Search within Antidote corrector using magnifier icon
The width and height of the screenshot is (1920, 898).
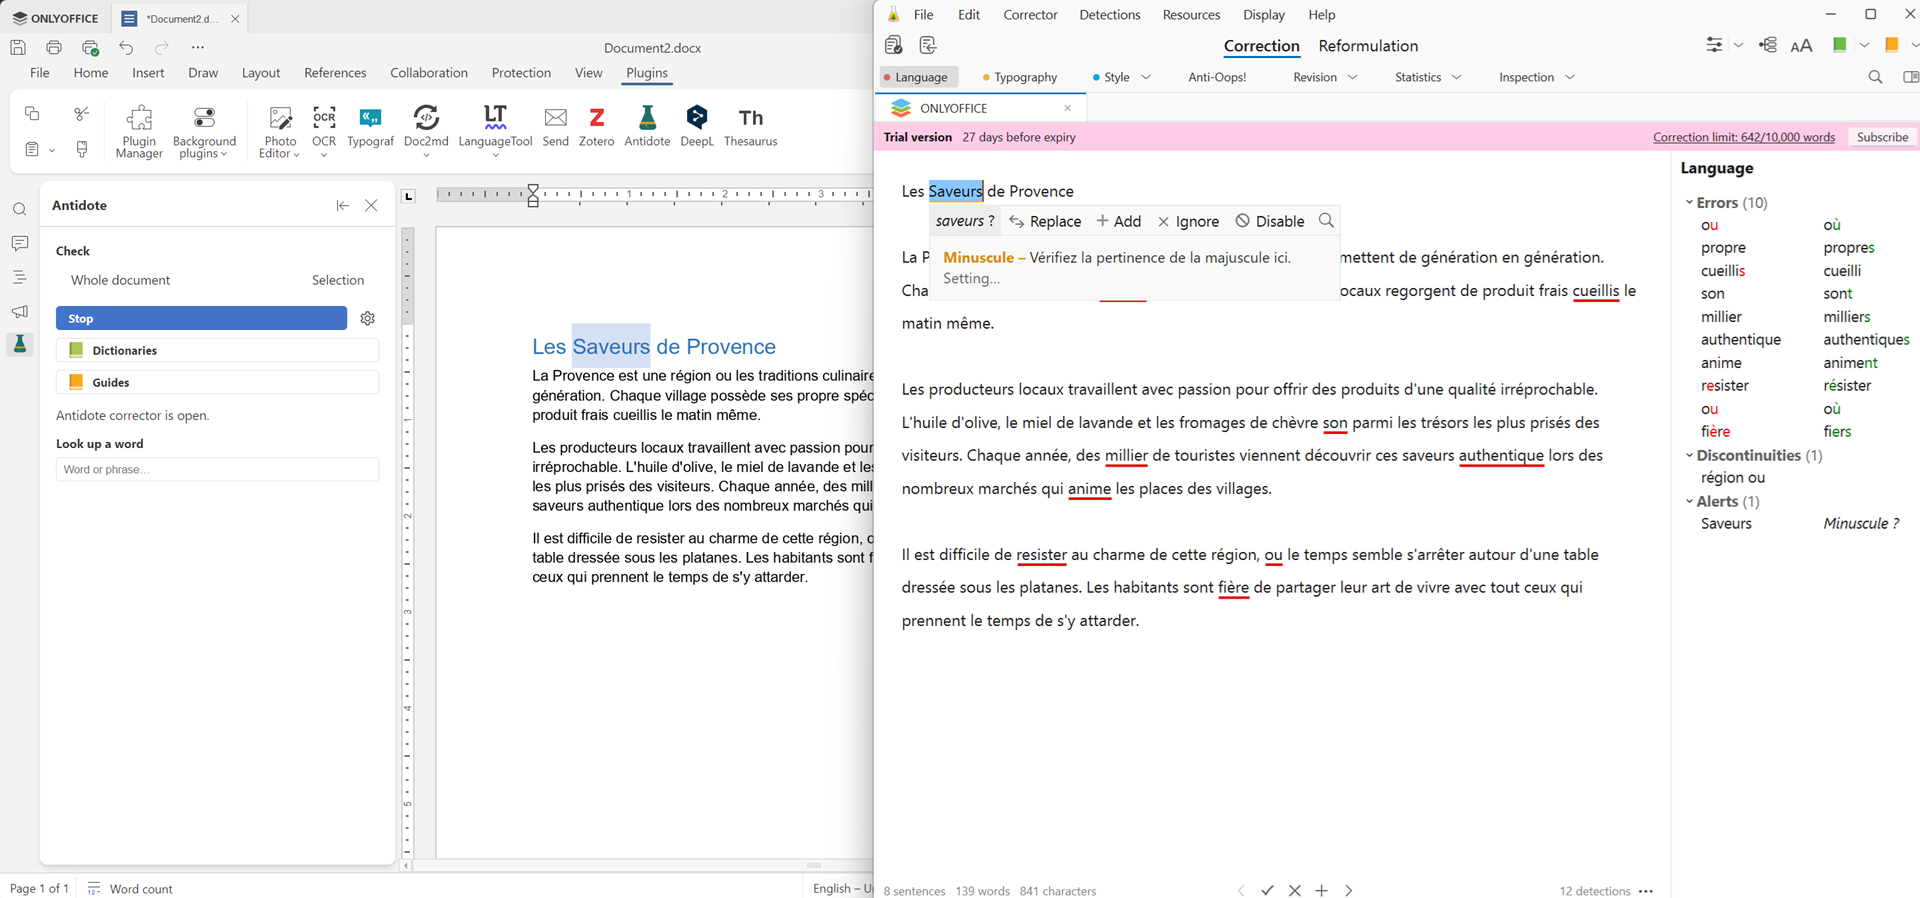click(x=1875, y=77)
